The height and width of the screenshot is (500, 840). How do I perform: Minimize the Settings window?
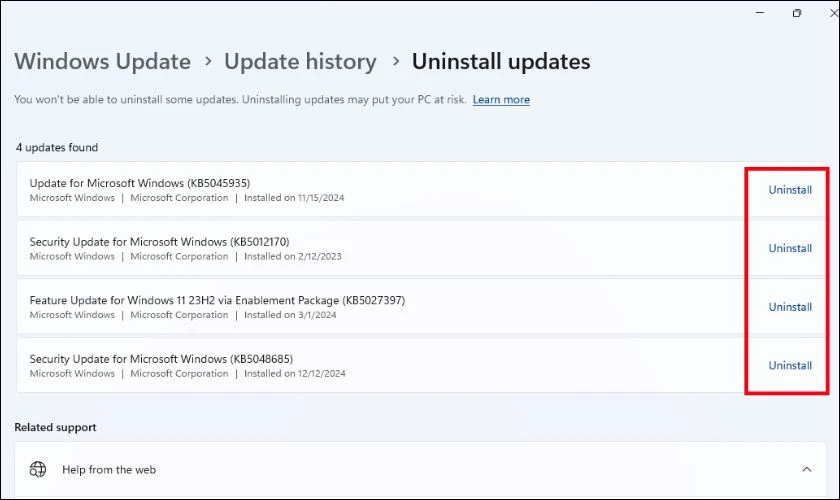(760, 12)
